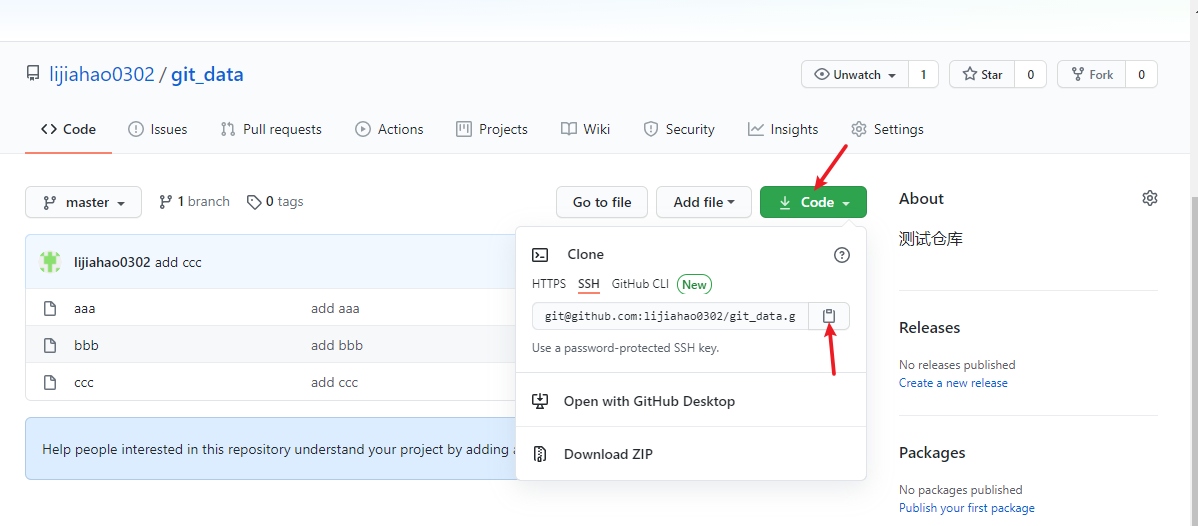Click Create a new release link
This screenshot has width=1198, height=526.
click(953, 383)
